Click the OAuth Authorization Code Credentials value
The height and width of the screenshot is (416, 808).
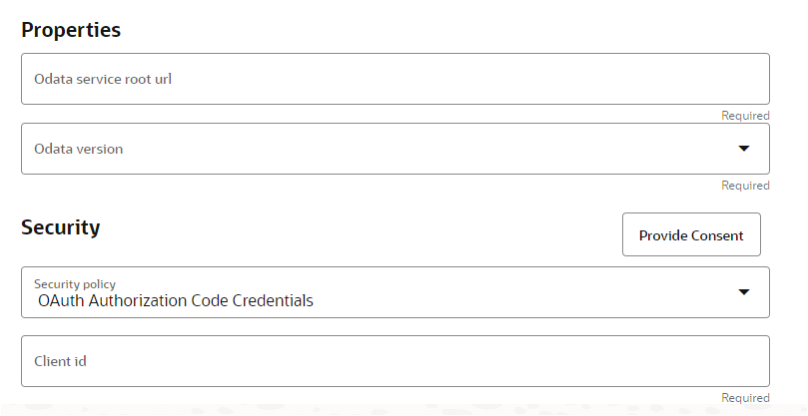pyautogui.click(x=175, y=300)
